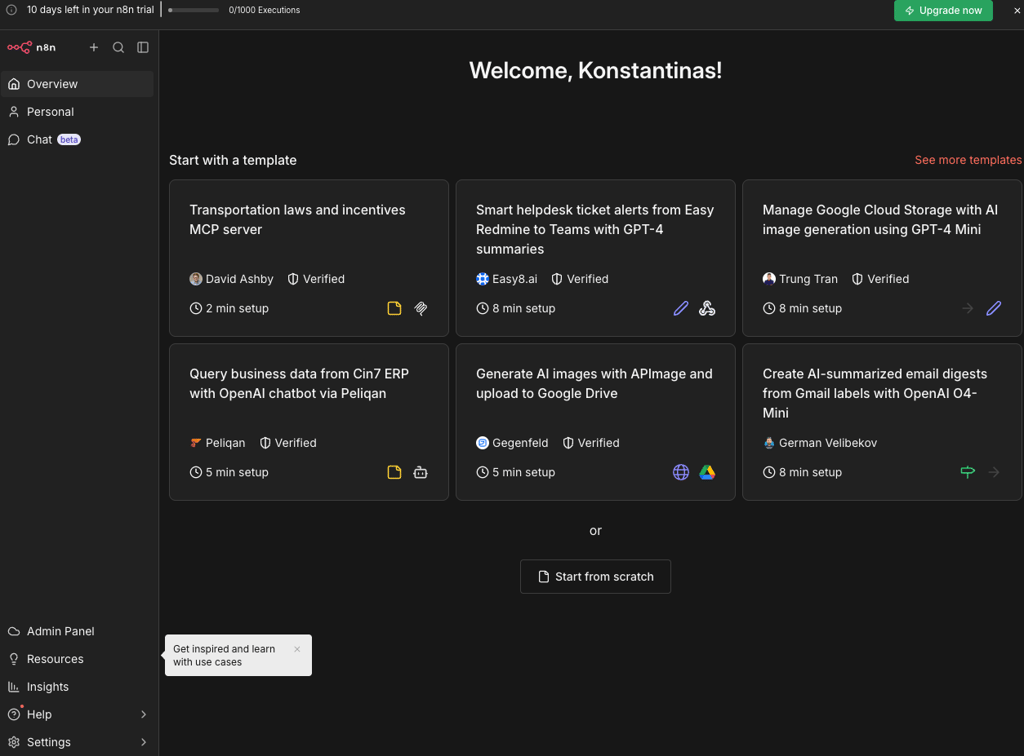Viewport: 1024px width, 756px height.
Task: Open Query business data from Cin7 template
Action: tap(309, 422)
